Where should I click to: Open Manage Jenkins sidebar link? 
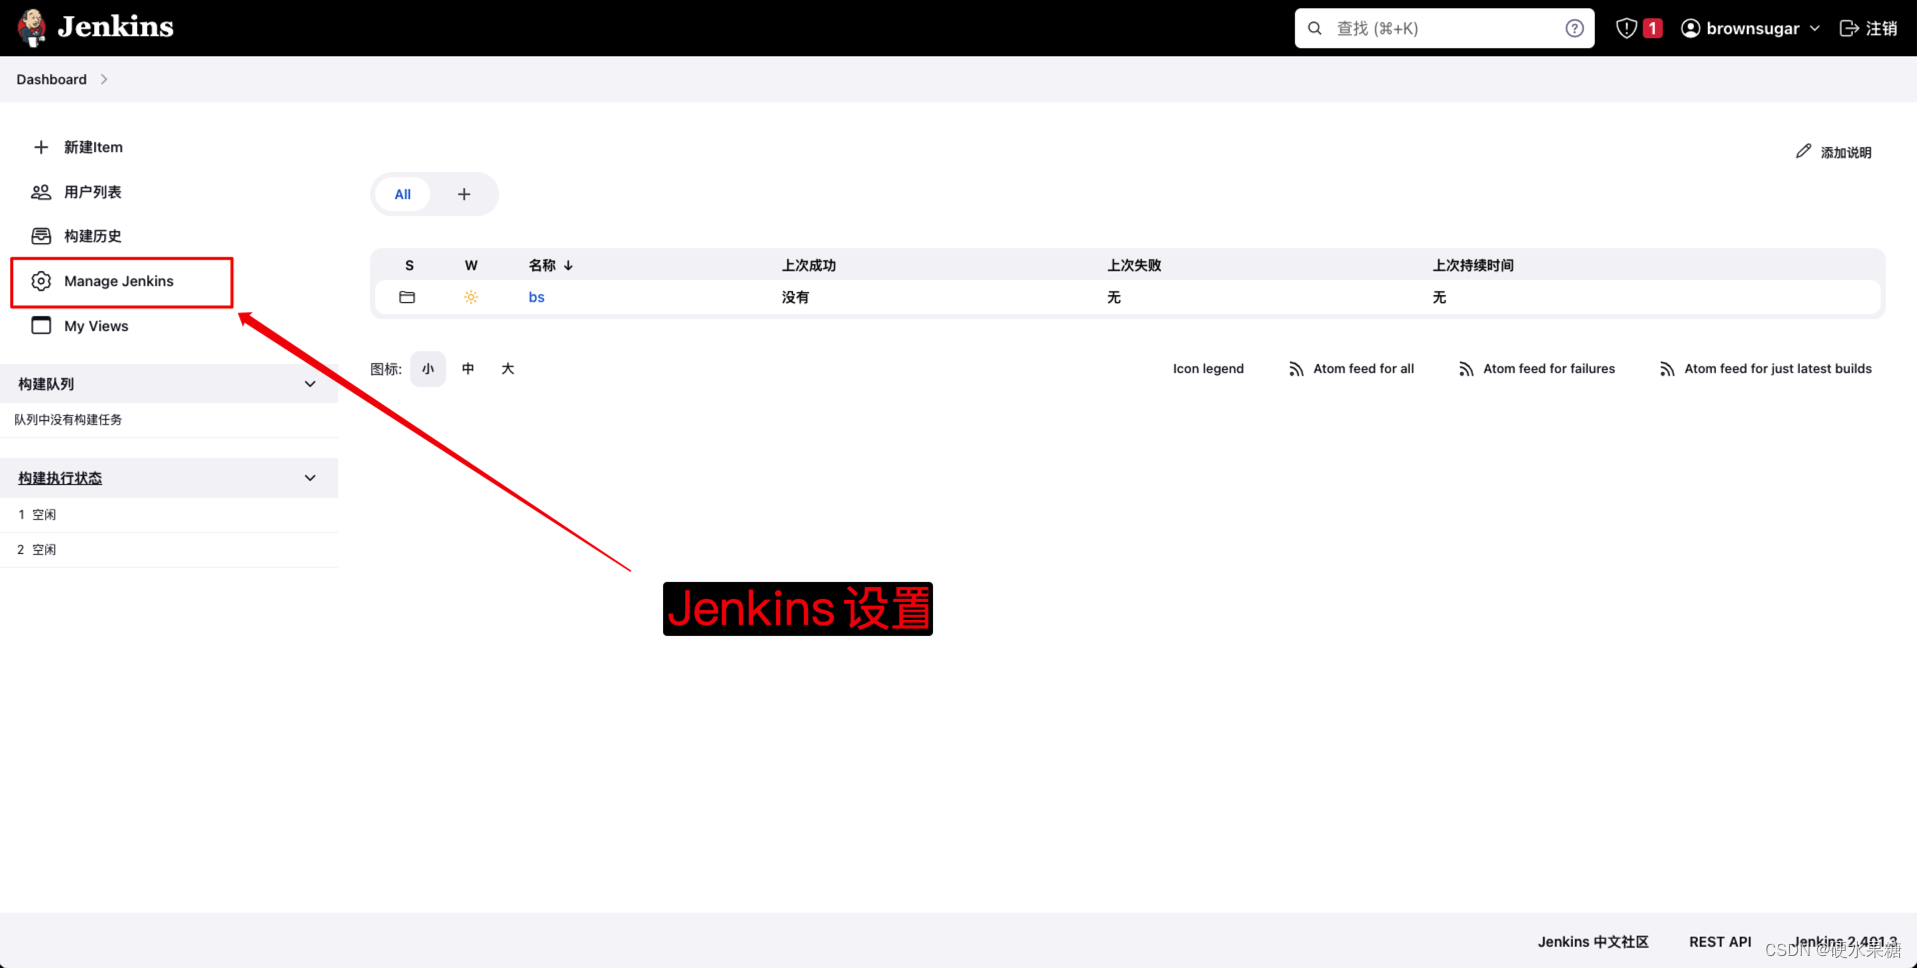(119, 281)
